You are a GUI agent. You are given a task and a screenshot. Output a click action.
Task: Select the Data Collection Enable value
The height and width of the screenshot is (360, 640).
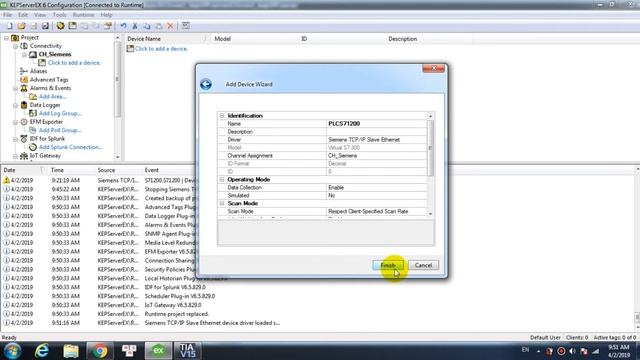pos(376,188)
